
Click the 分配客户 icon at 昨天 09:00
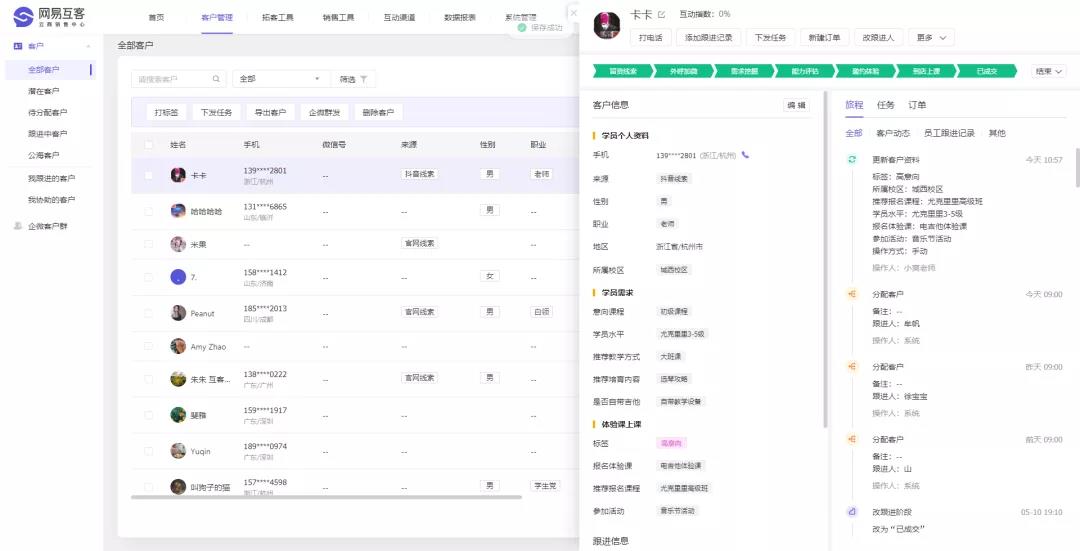[852, 366]
